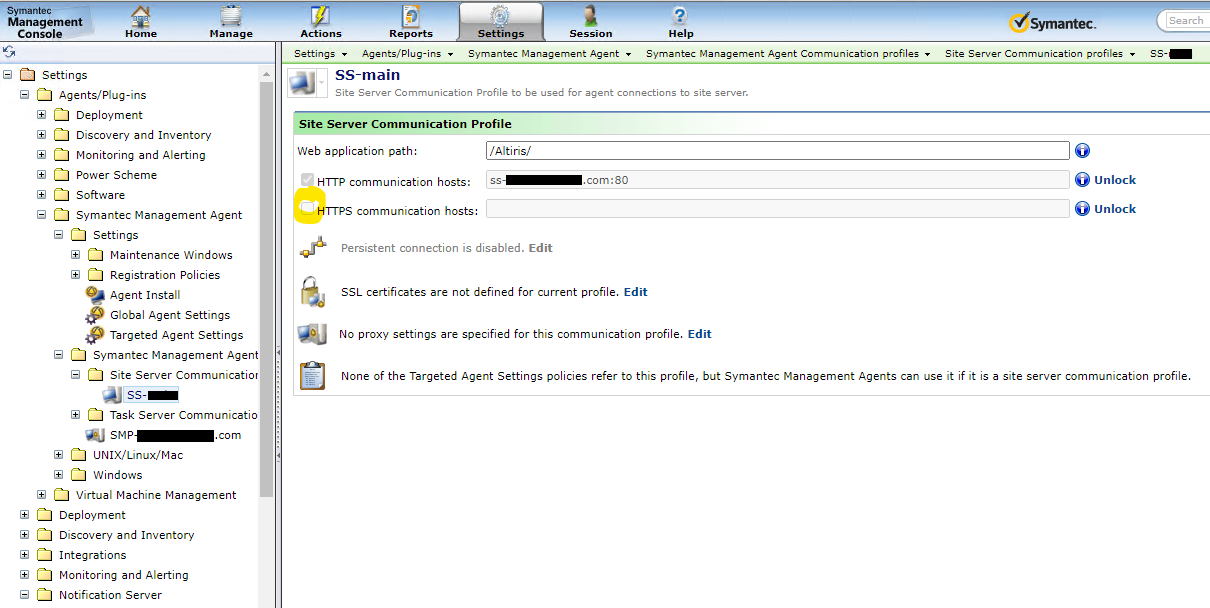Click the persistent connection icon
This screenshot has height=608, width=1210.
point(313,247)
